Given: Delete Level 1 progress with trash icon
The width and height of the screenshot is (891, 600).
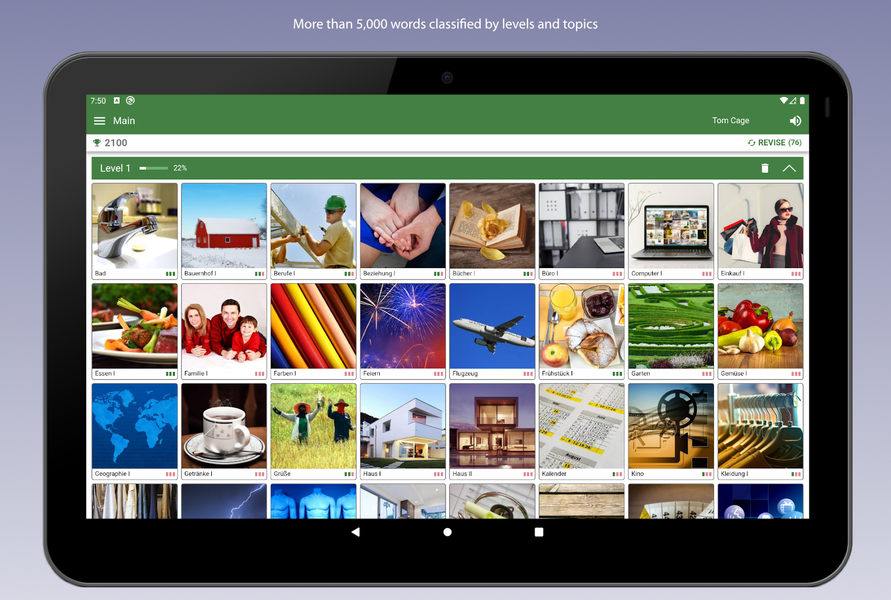Looking at the screenshot, I should [765, 168].
